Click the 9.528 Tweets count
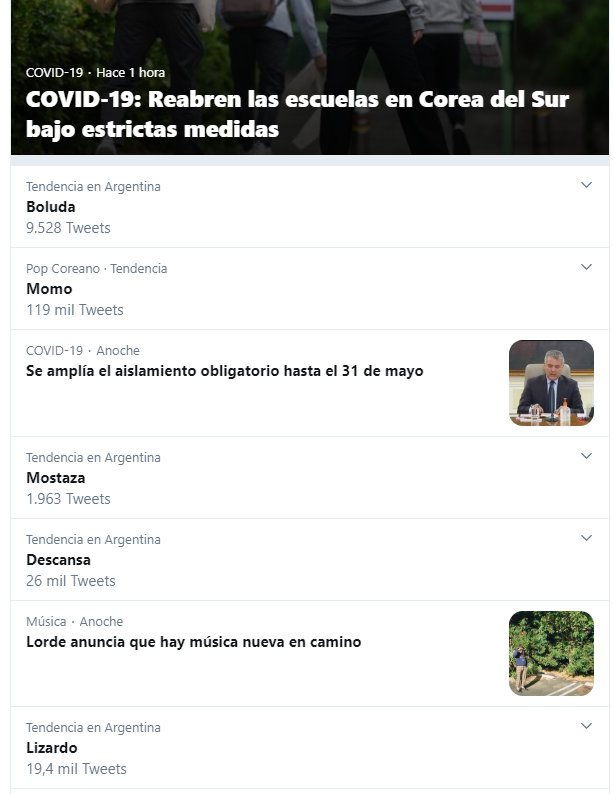 tap(68, 228)
